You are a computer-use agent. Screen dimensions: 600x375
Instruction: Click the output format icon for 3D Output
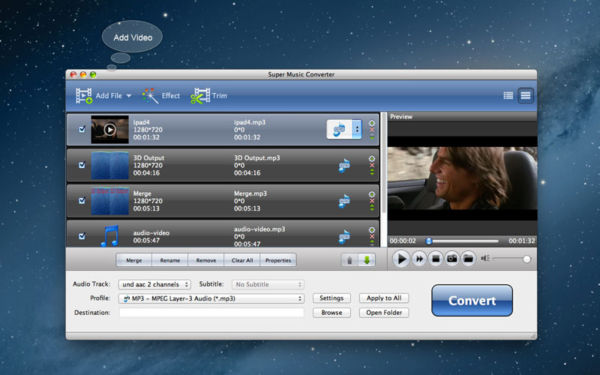(x=344, y=165)
